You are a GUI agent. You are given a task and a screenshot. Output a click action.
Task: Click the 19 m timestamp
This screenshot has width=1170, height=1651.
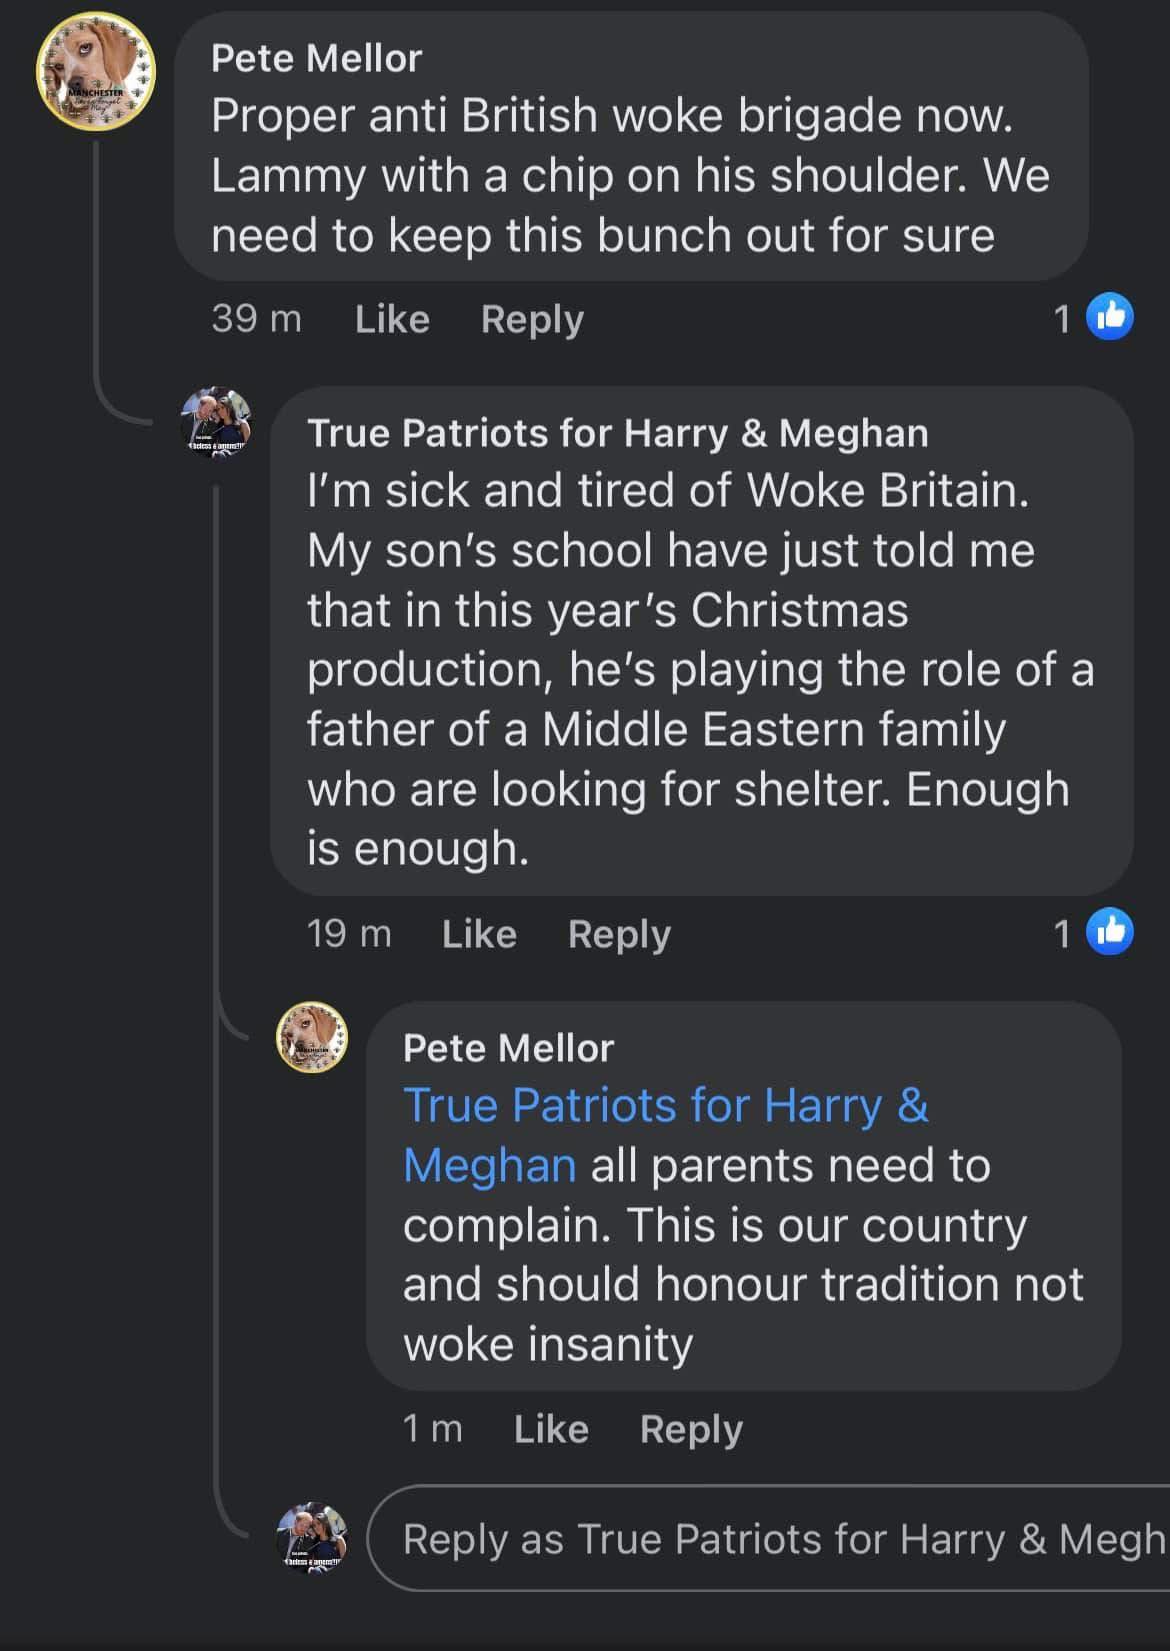pos(349,934)
